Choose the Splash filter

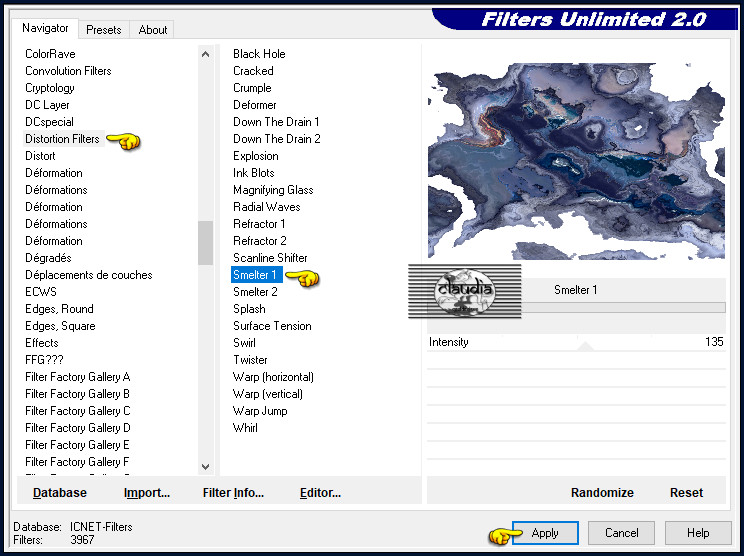coord(249,309)
